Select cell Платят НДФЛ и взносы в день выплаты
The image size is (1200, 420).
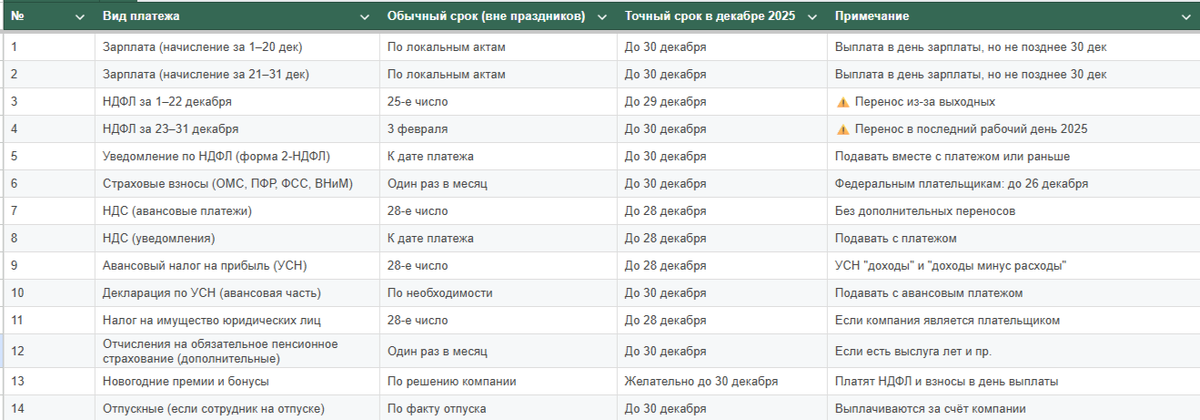[x=1014, y=381]
